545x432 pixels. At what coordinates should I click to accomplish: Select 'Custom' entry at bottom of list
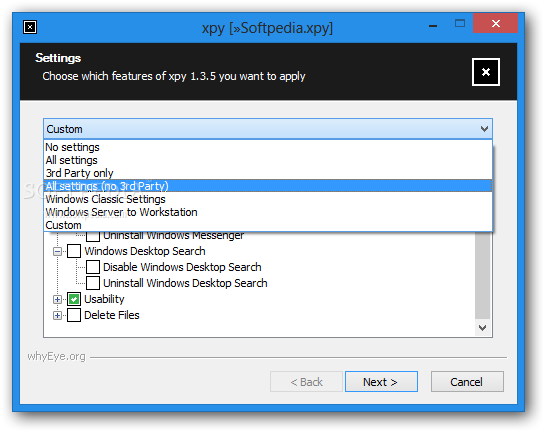coord(268,225)
